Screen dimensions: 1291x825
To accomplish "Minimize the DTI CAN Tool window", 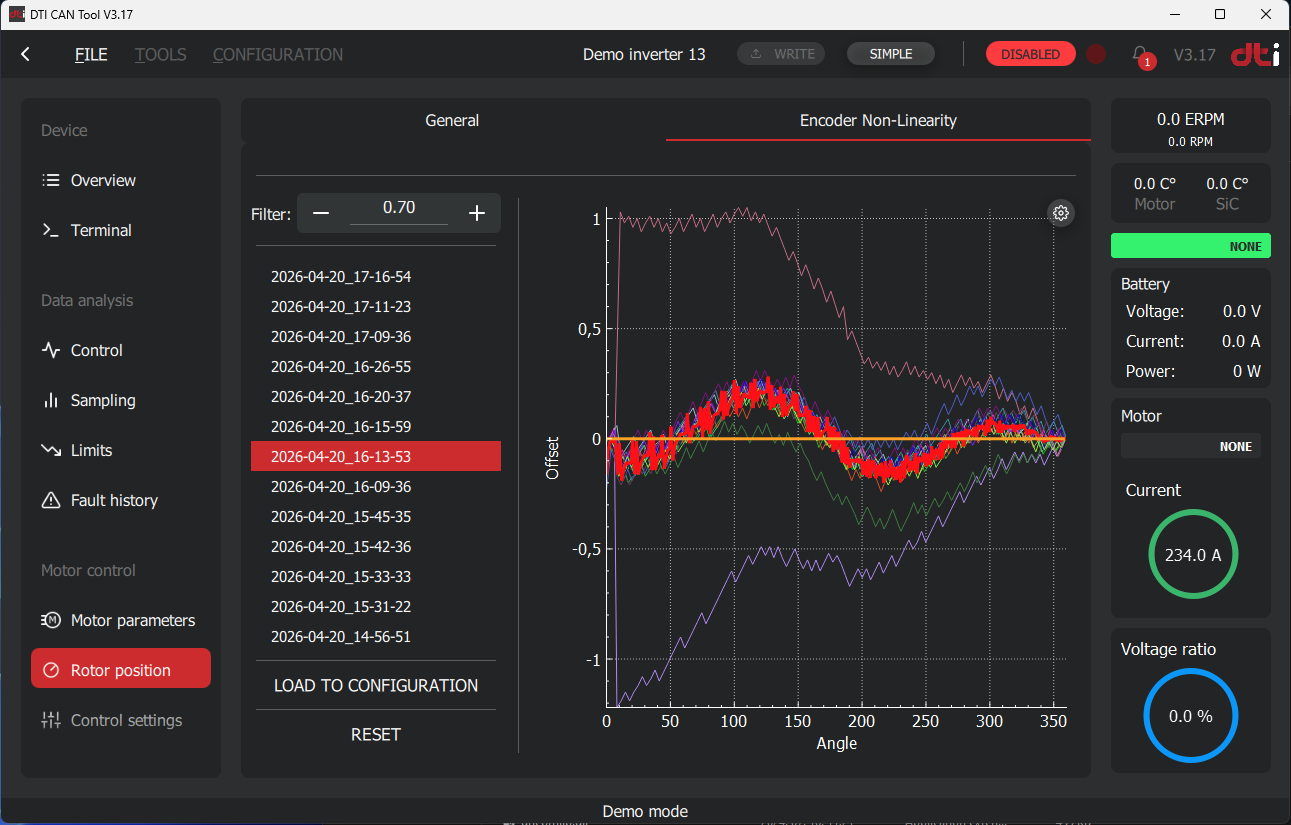I will [1174, 14].
